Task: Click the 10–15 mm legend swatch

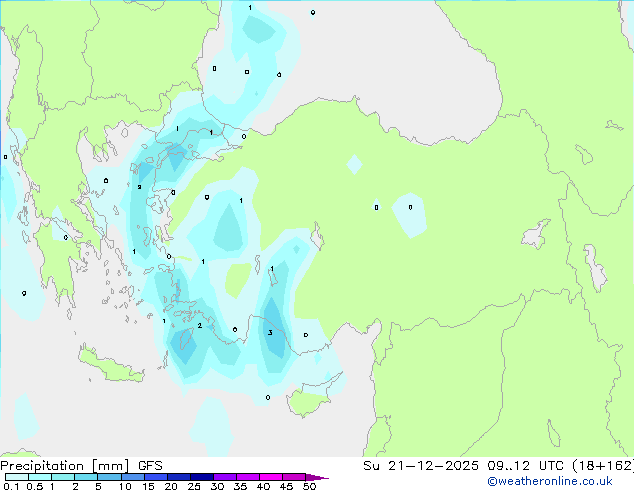Action: point(132,477)
